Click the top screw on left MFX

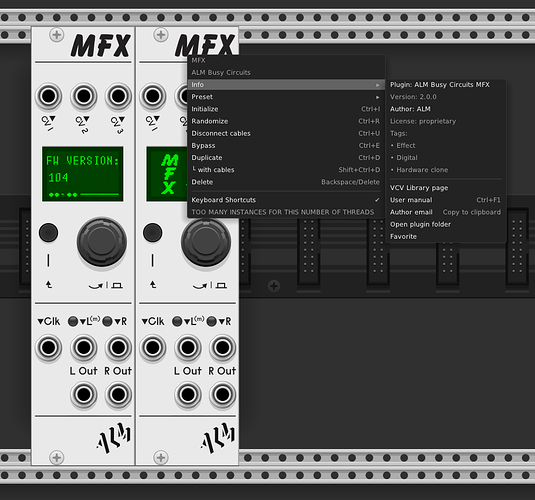pos(57,34)
